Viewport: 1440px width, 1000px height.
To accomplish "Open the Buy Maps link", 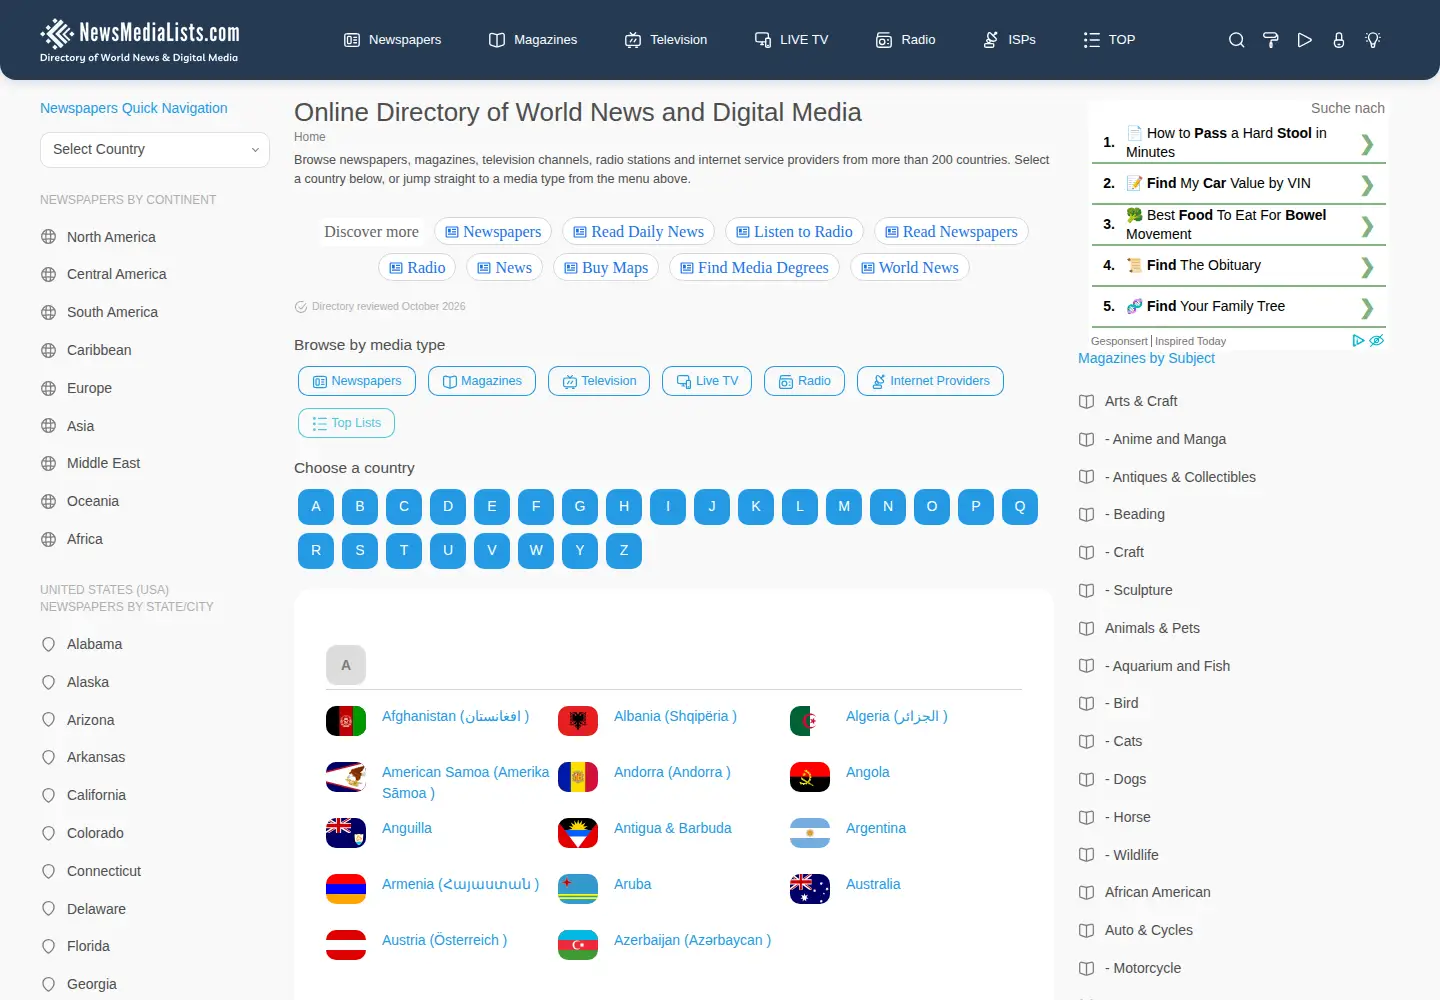I will [x=606, y=268].
